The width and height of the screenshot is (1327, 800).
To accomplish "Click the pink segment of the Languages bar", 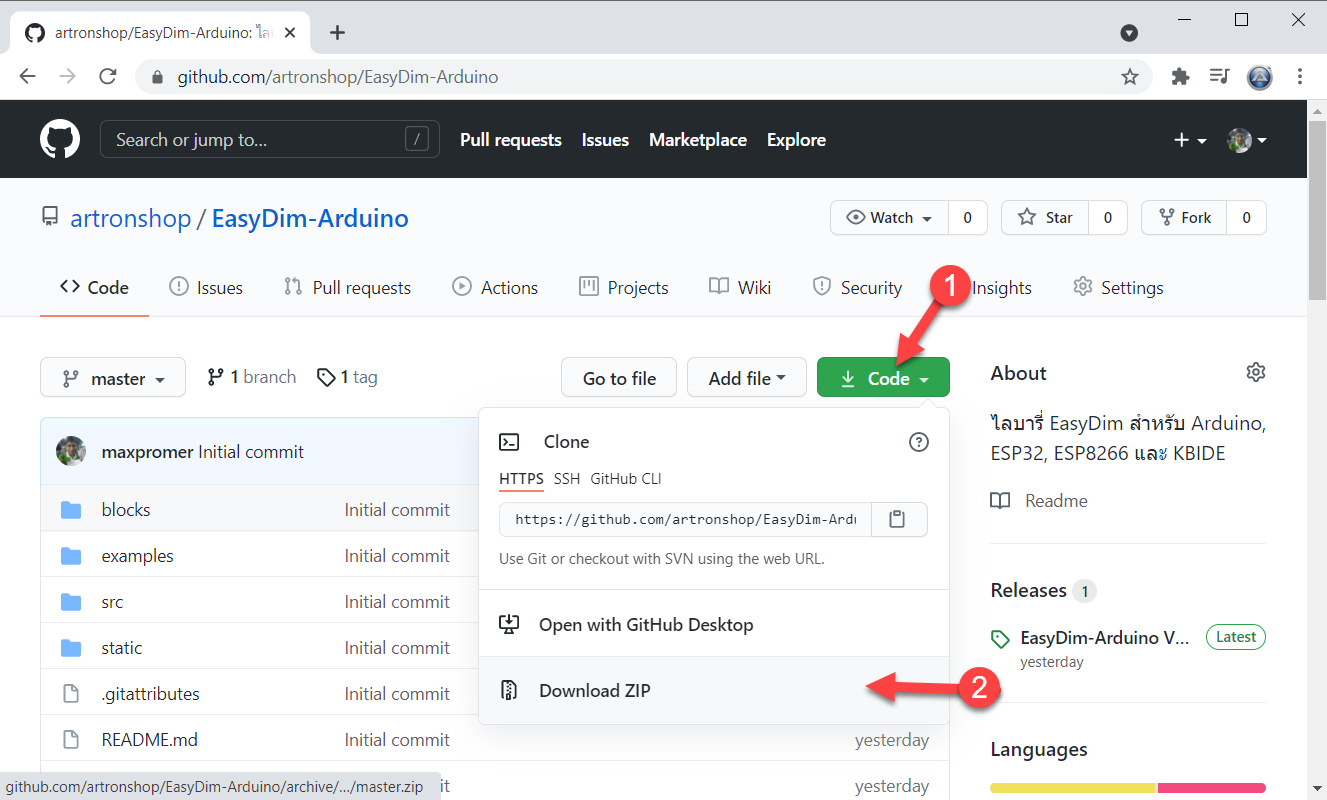I will click(x=1212, y=788).
